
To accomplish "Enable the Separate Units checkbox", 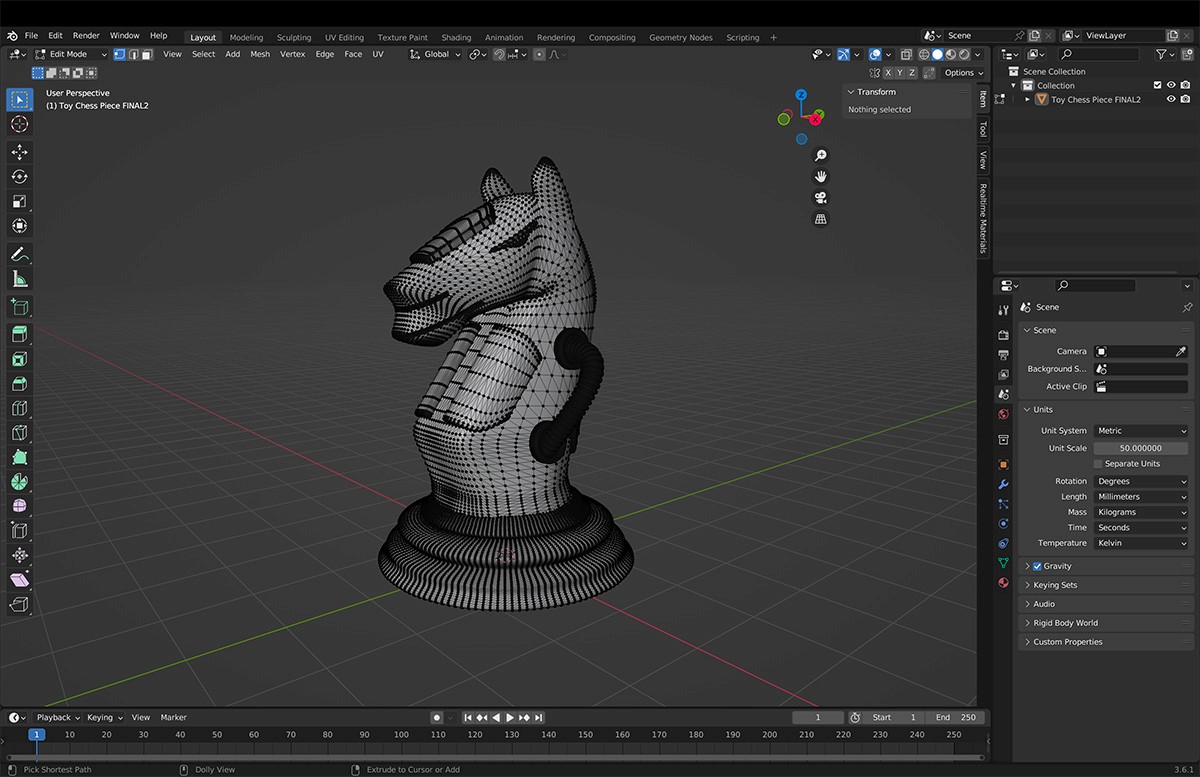I will pyautogui.click(x=1098, y=464).
